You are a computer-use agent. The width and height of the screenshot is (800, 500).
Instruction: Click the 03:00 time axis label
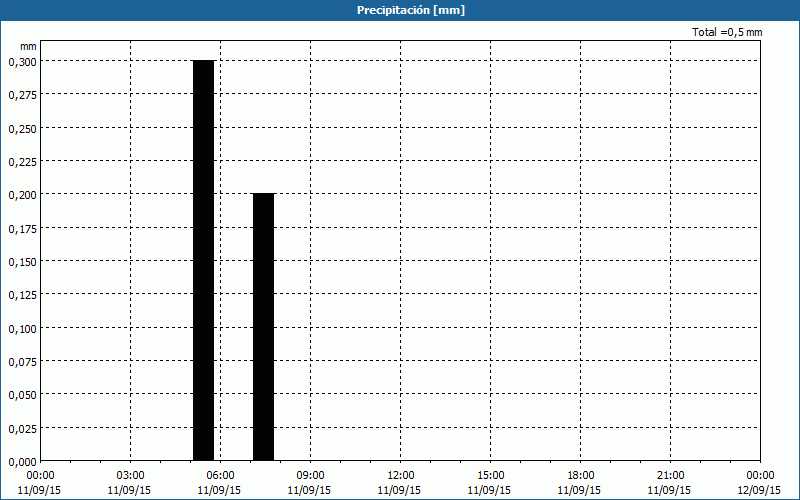[x=131, y=476]
